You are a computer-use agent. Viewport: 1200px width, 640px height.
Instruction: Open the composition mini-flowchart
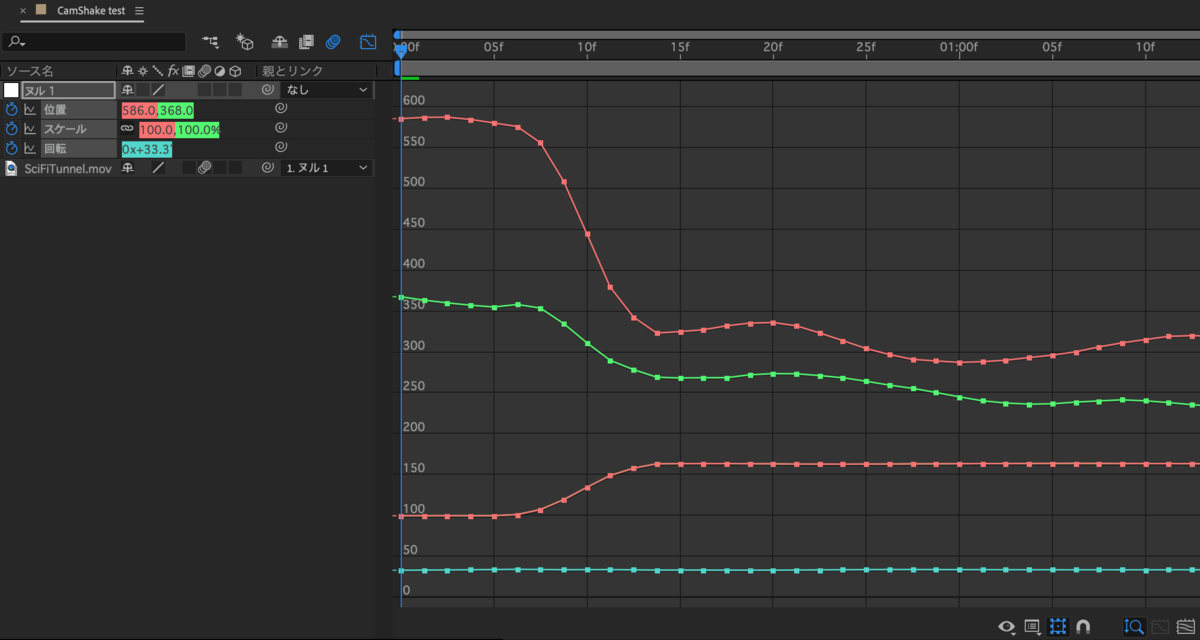(x=210, y=42)
